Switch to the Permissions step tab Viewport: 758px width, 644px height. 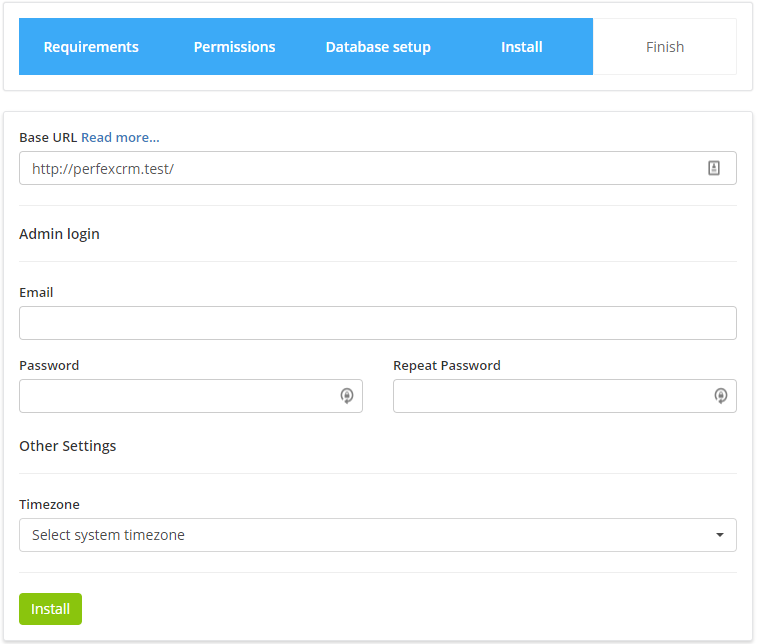click(234, 47)
